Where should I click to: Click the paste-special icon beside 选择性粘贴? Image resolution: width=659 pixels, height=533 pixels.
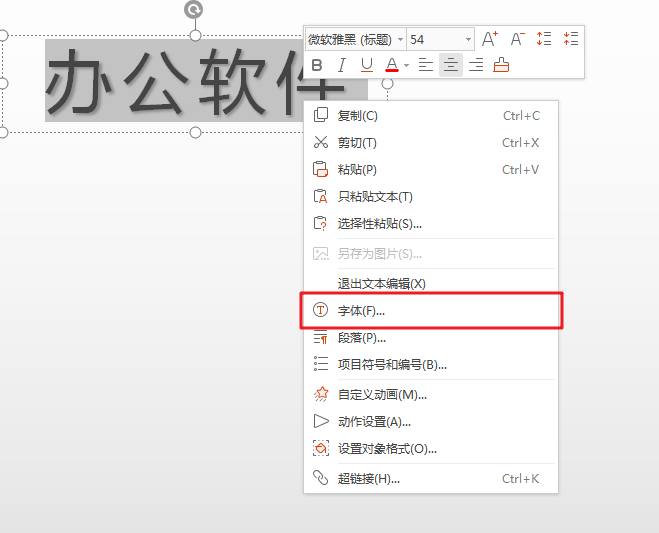tap(320, 223)
